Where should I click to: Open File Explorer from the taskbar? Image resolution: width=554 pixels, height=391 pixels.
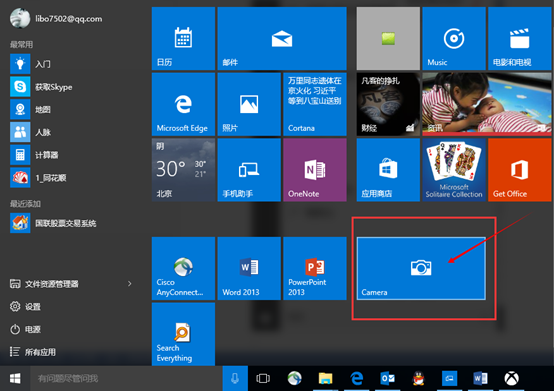325,378
